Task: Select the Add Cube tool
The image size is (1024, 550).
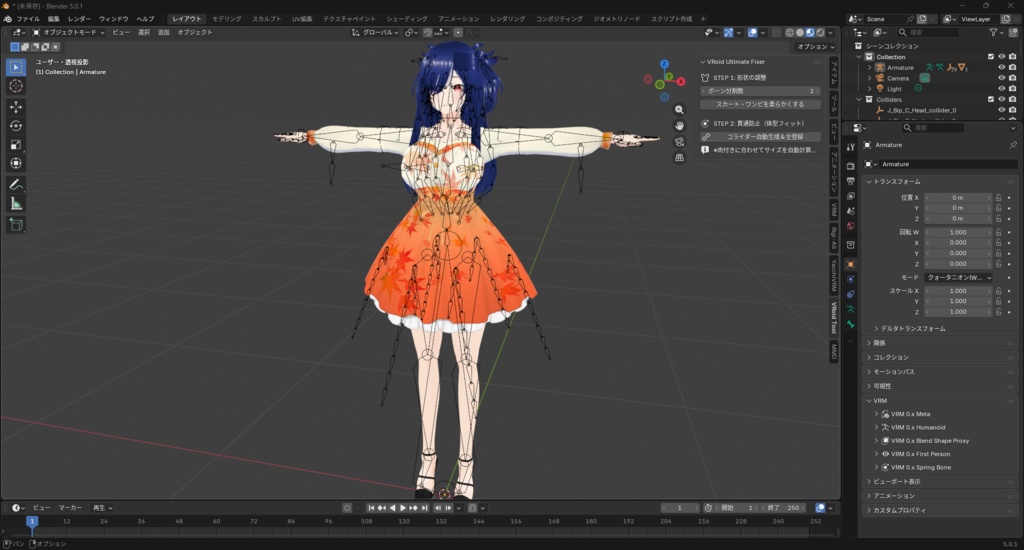Action: point(16,225)
